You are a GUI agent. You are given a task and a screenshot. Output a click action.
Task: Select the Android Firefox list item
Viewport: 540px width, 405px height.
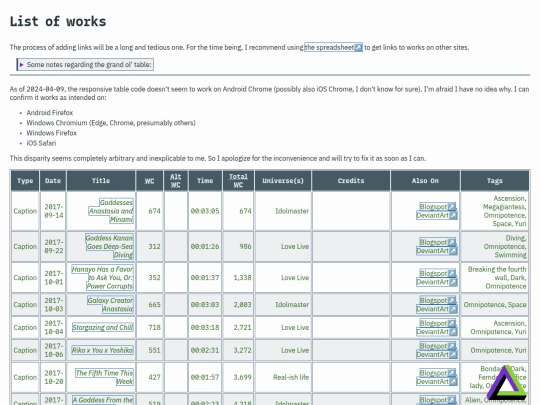pyautogui.click(x=50, y=113)
